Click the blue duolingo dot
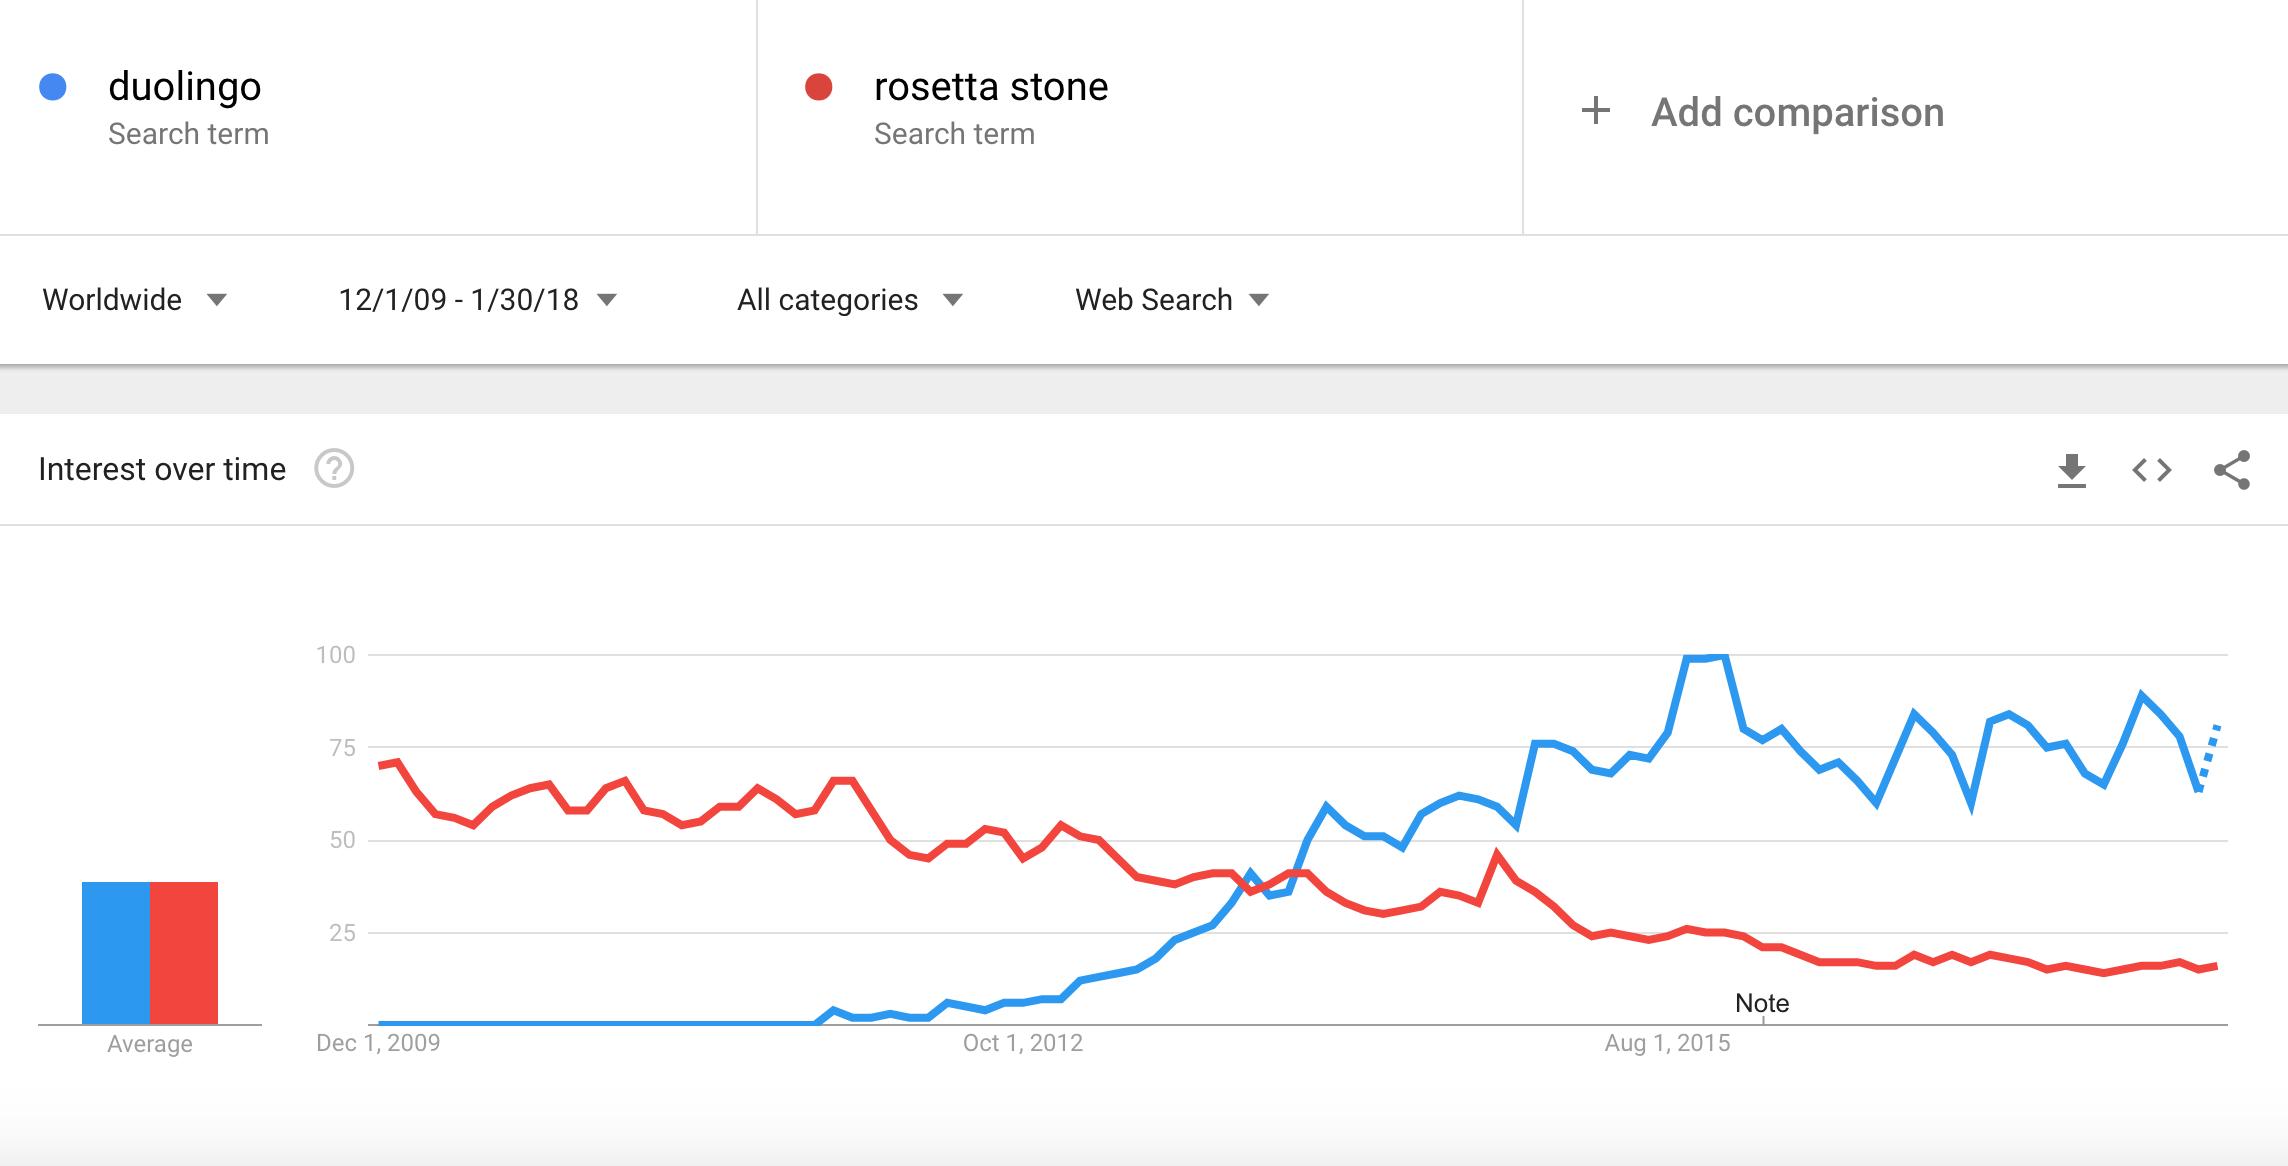The height and width of the screenshot is (1166, 2288). (x=53, y=87)
